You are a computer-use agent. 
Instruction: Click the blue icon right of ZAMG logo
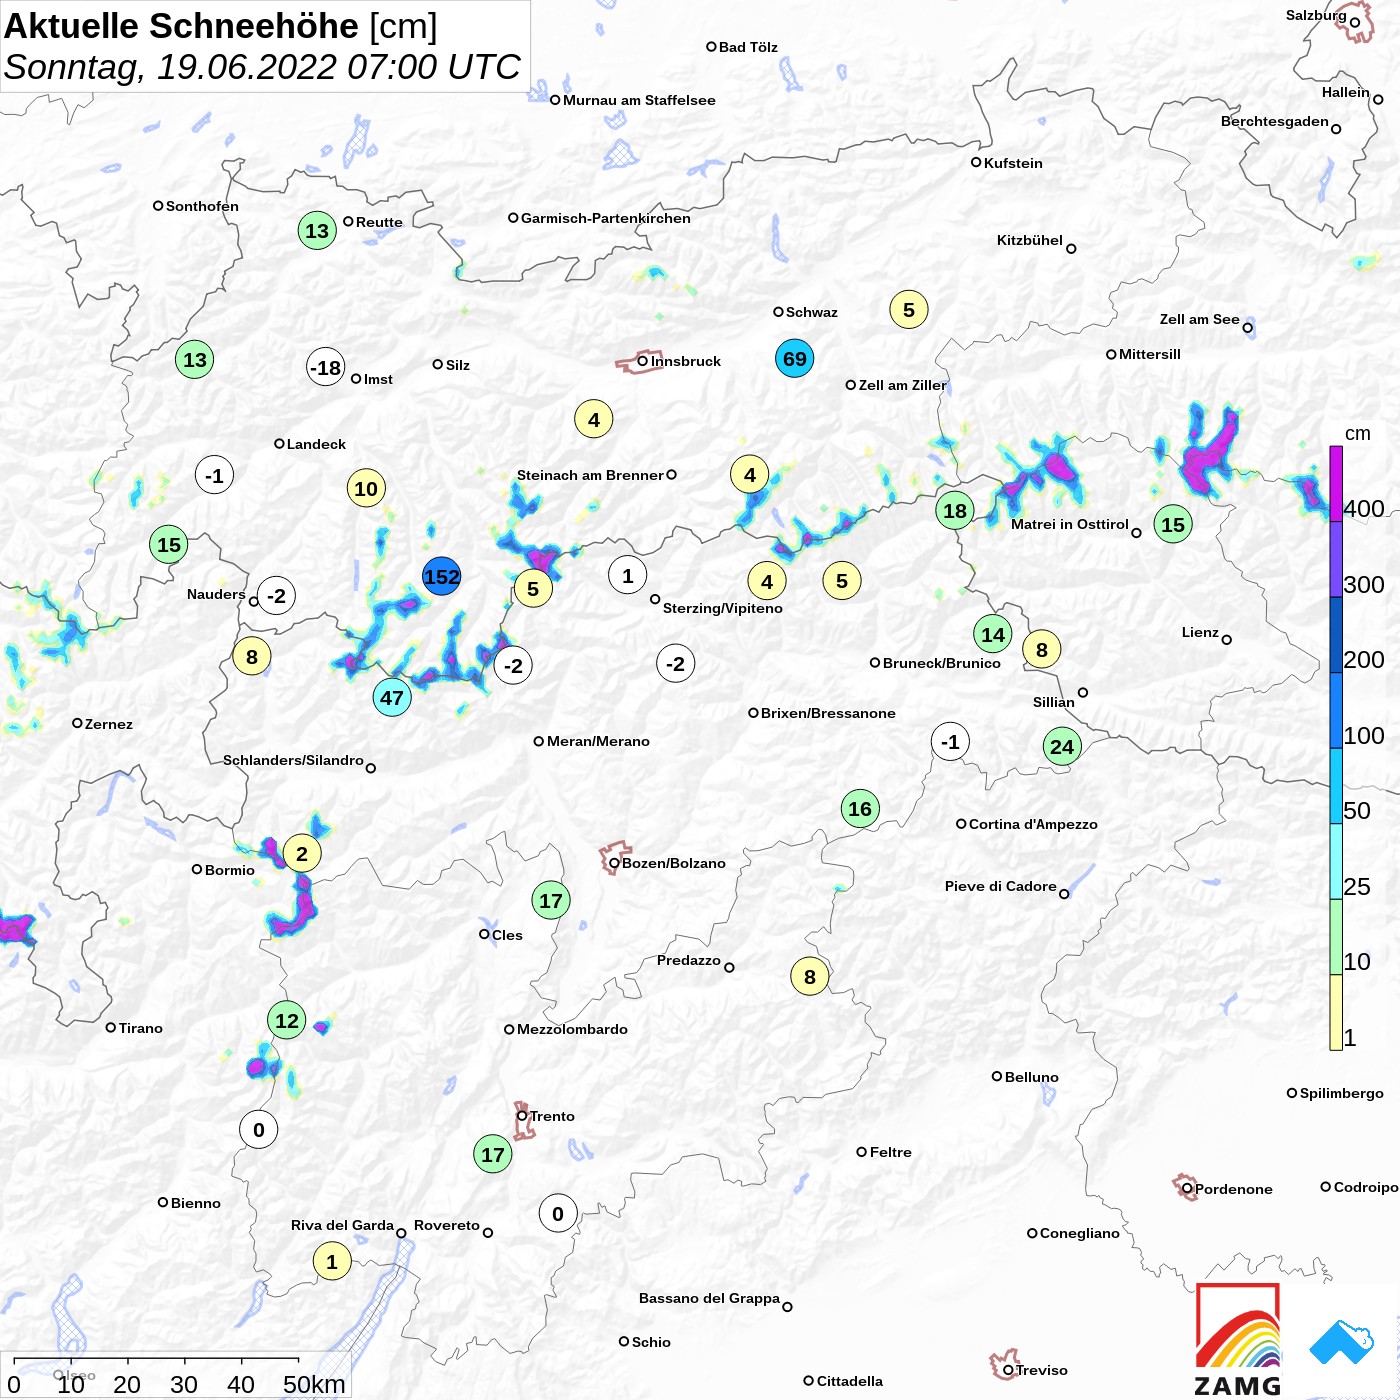tap(1342, 1342)
